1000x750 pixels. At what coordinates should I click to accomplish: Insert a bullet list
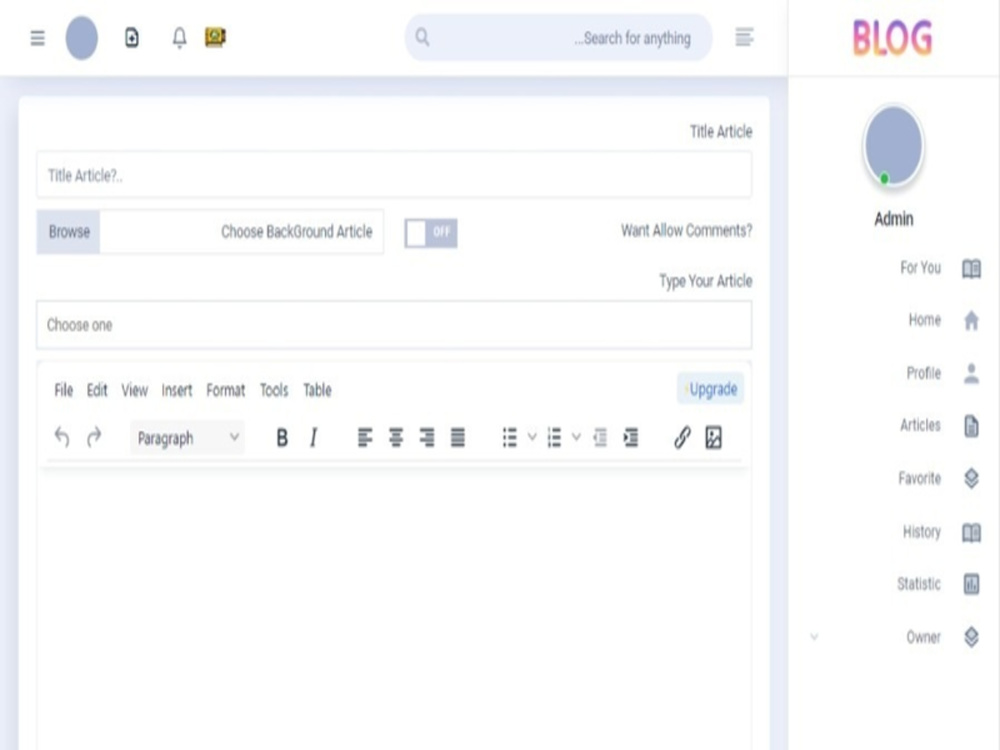[x=510, y=438]
